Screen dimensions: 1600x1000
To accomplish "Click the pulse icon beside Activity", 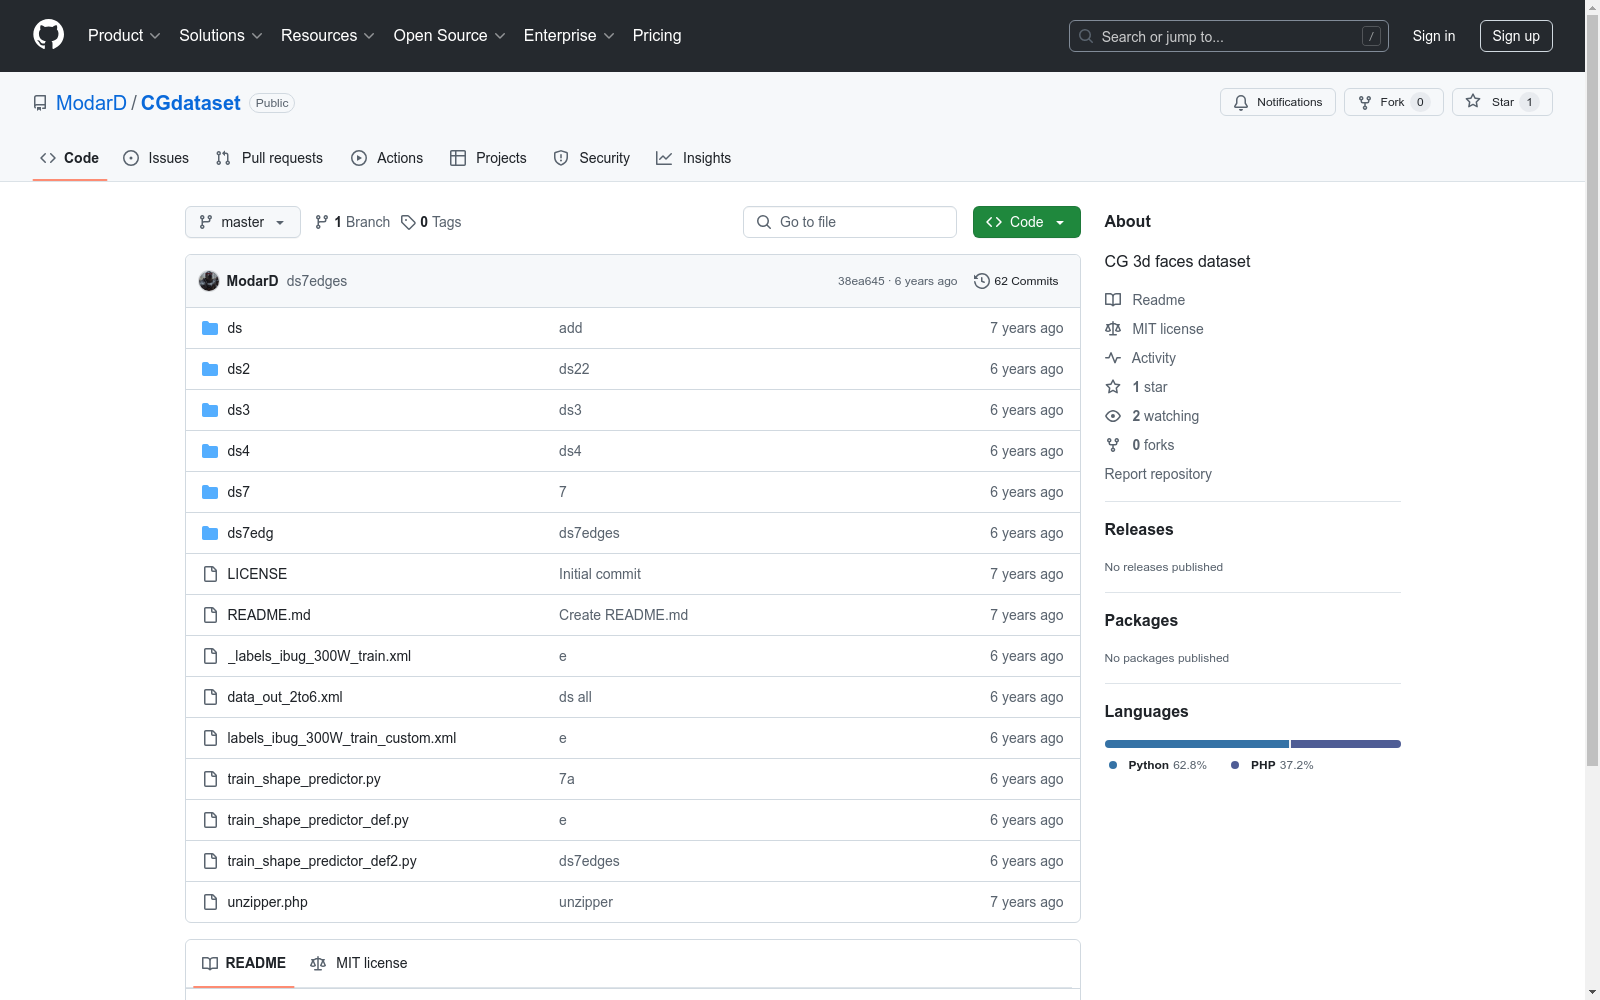I will tap(1113, 358).
